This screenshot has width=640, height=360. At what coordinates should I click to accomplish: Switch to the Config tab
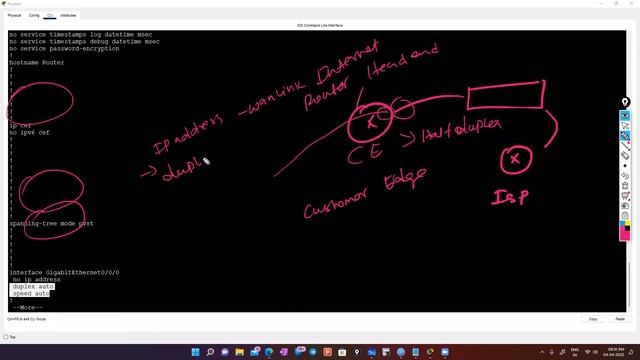click(x=34, y=16)
